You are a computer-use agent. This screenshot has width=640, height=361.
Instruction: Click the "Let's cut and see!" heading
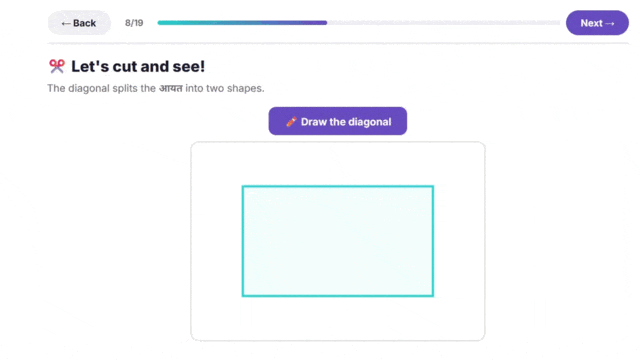[x=138, y=66]
